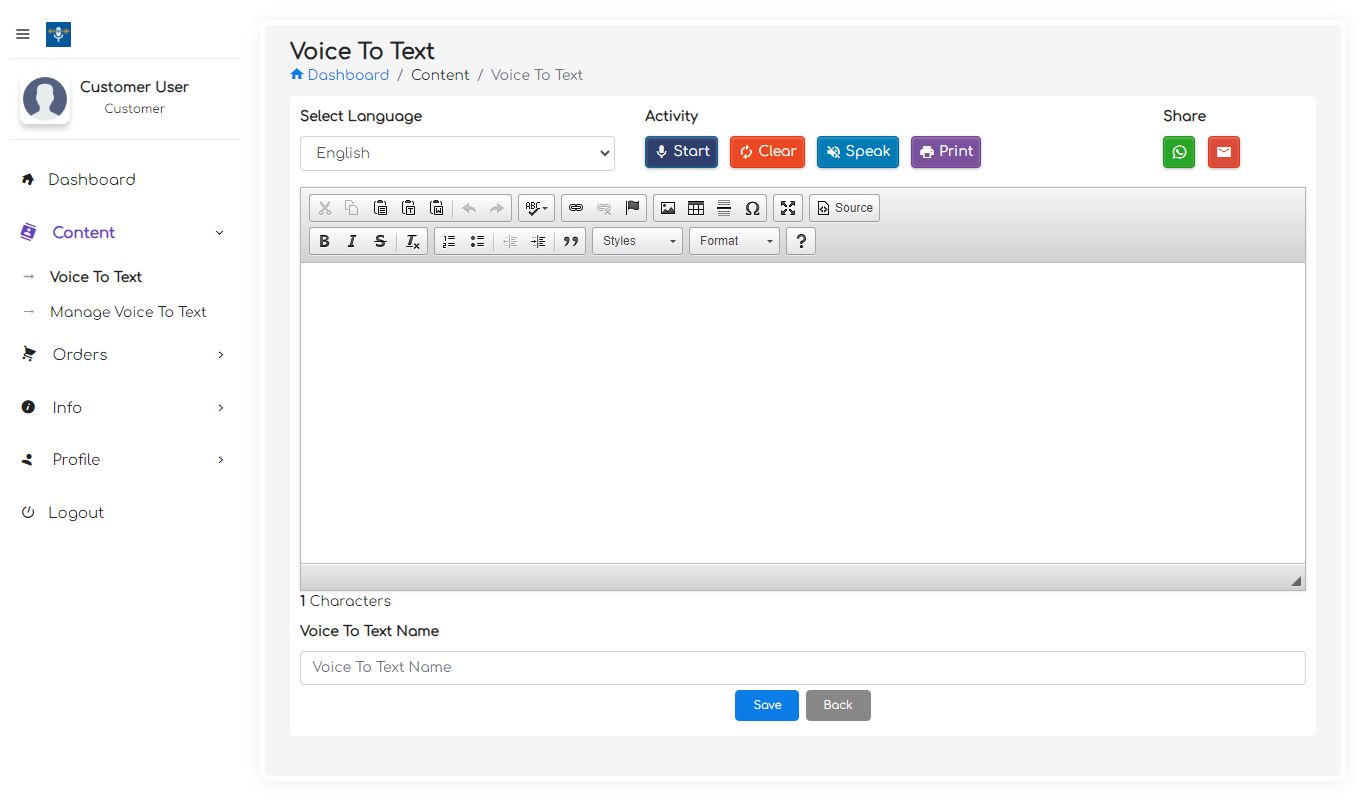Insert a table in the editor

pyautogui.click(x=696, y=208)
